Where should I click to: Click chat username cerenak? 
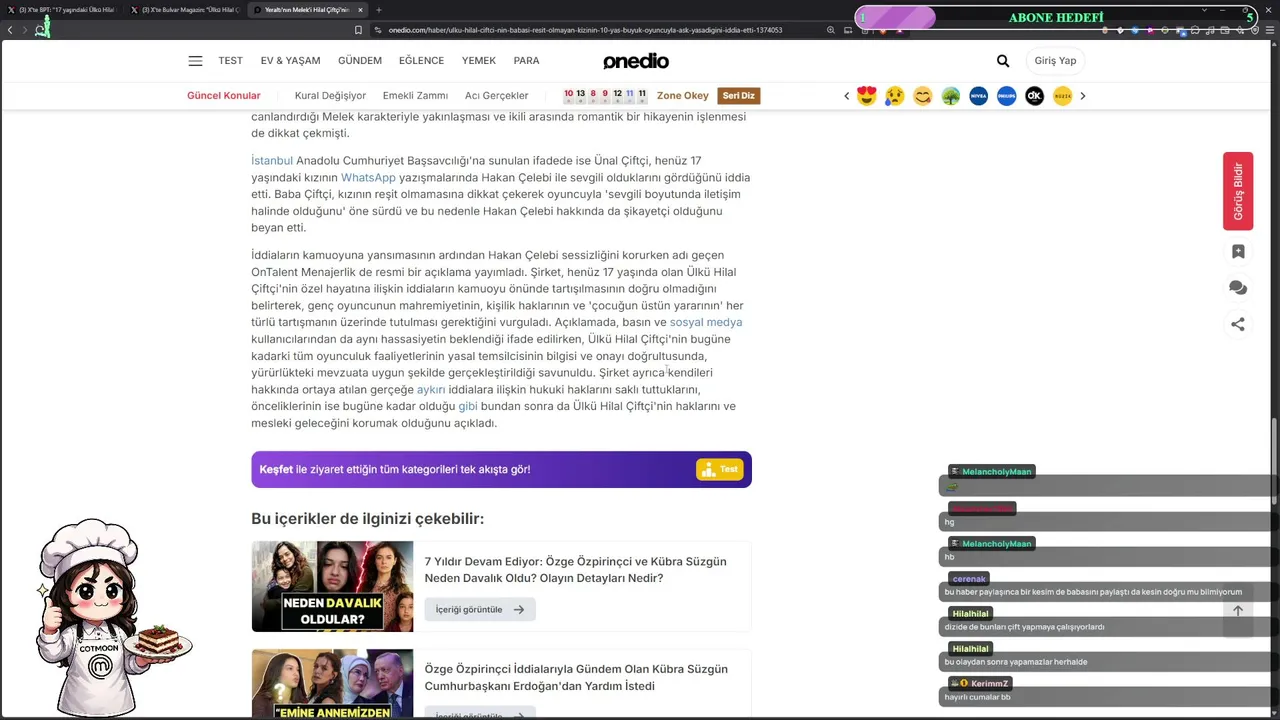(969, 579)
